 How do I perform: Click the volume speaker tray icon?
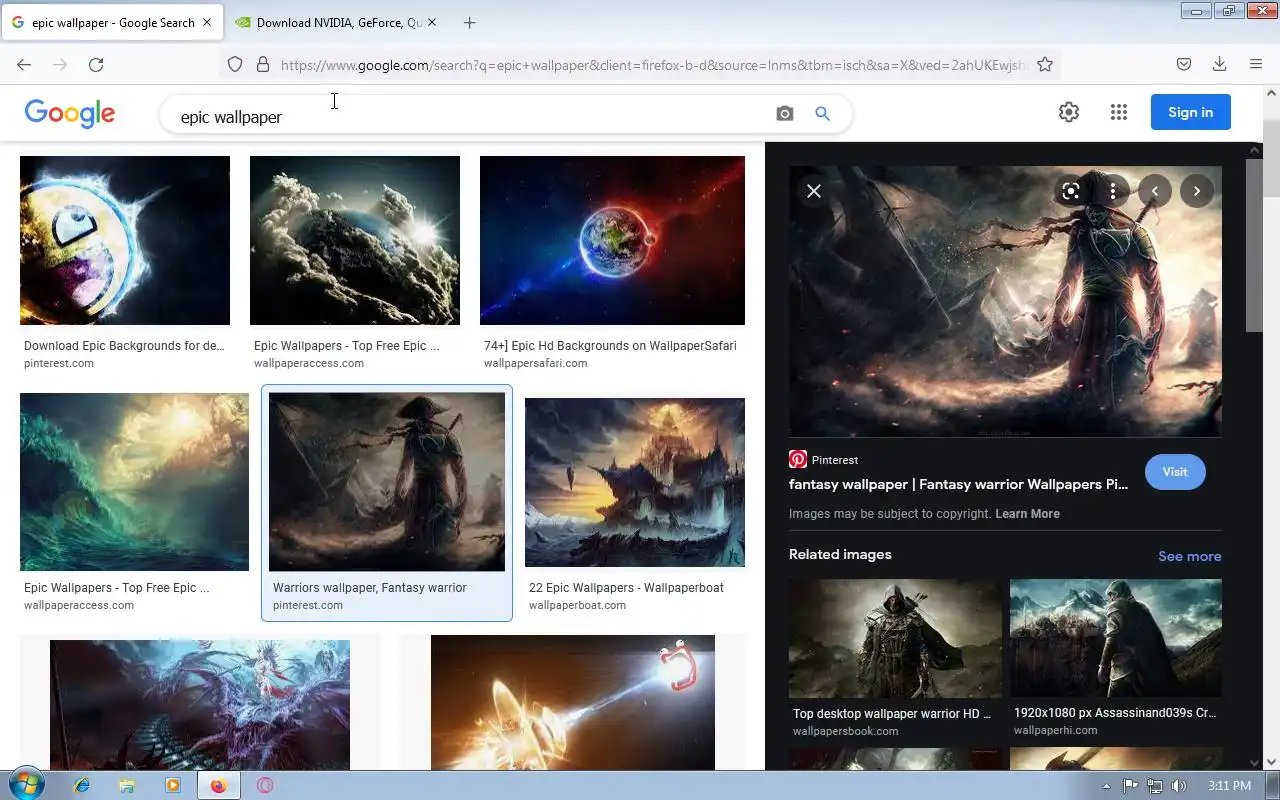tap(1179, 786)
